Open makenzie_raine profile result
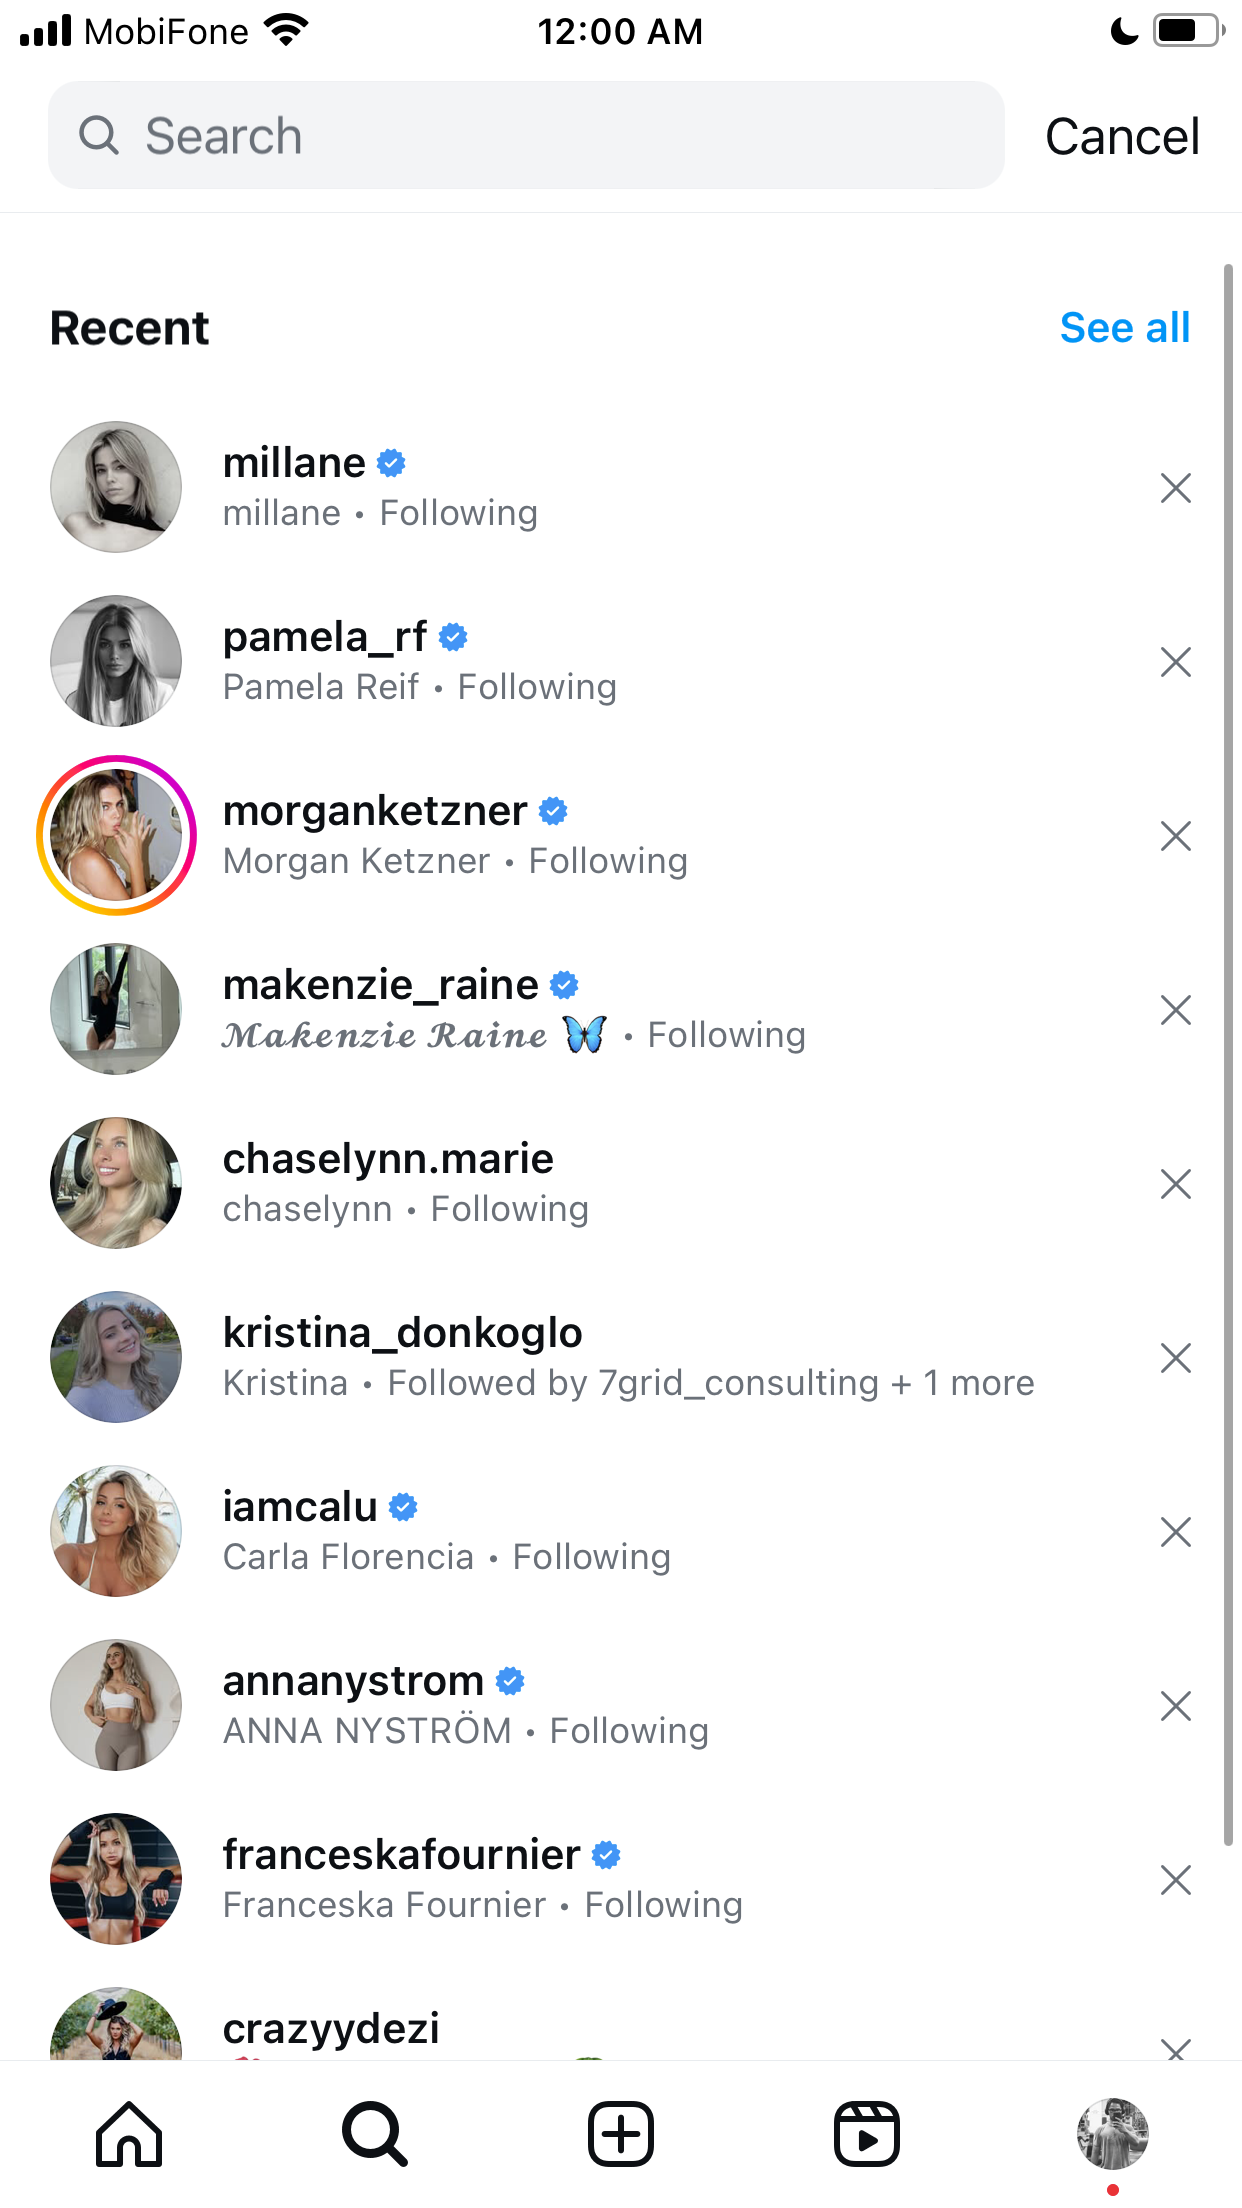Image resolution: width=1242 pixels, height=2208 pixels. 620,1009
